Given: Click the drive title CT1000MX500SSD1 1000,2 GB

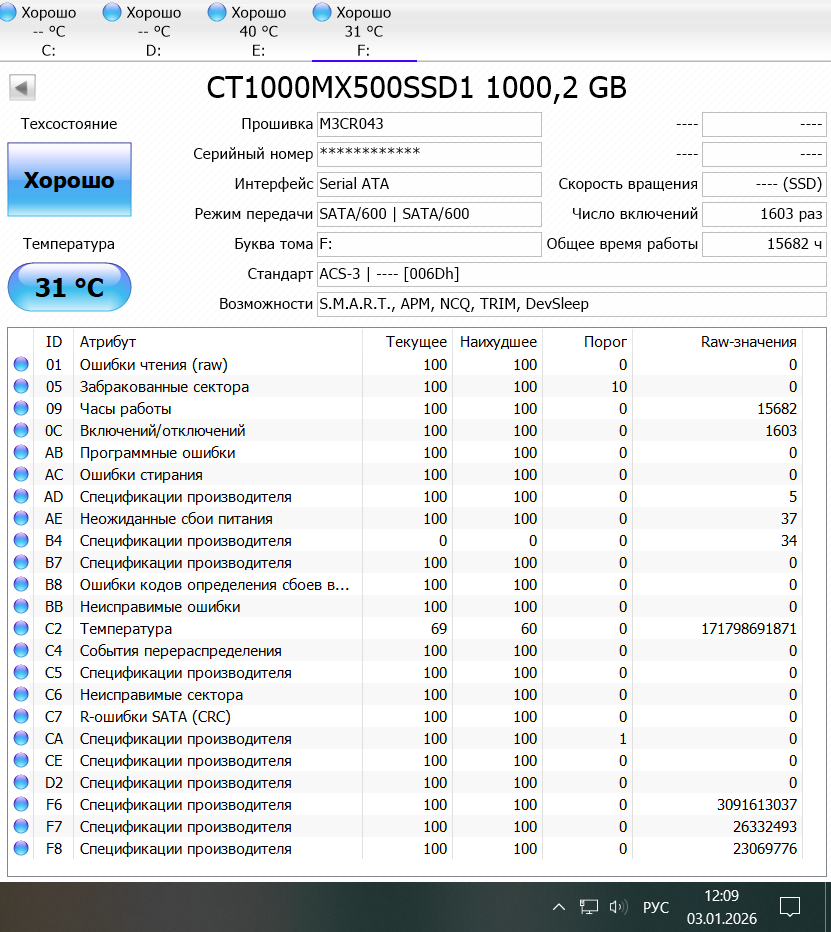Looking at the screenshot, I should click(x=416, y=88).
